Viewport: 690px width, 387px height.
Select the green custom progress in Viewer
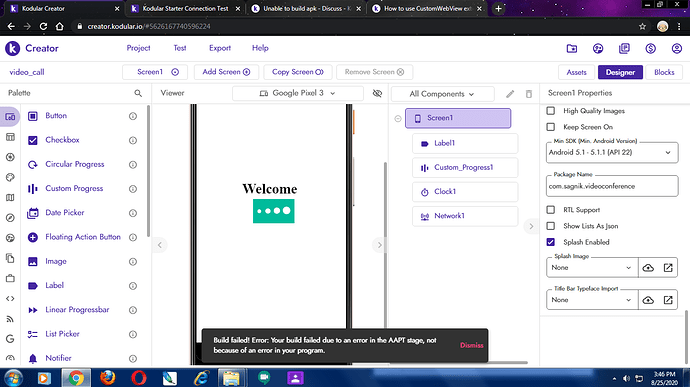coord(274,211)
